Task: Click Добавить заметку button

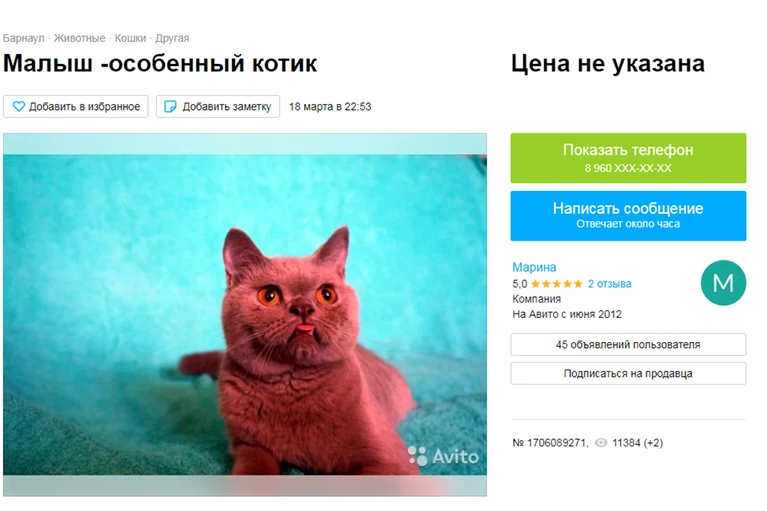Action: [218, 106]
